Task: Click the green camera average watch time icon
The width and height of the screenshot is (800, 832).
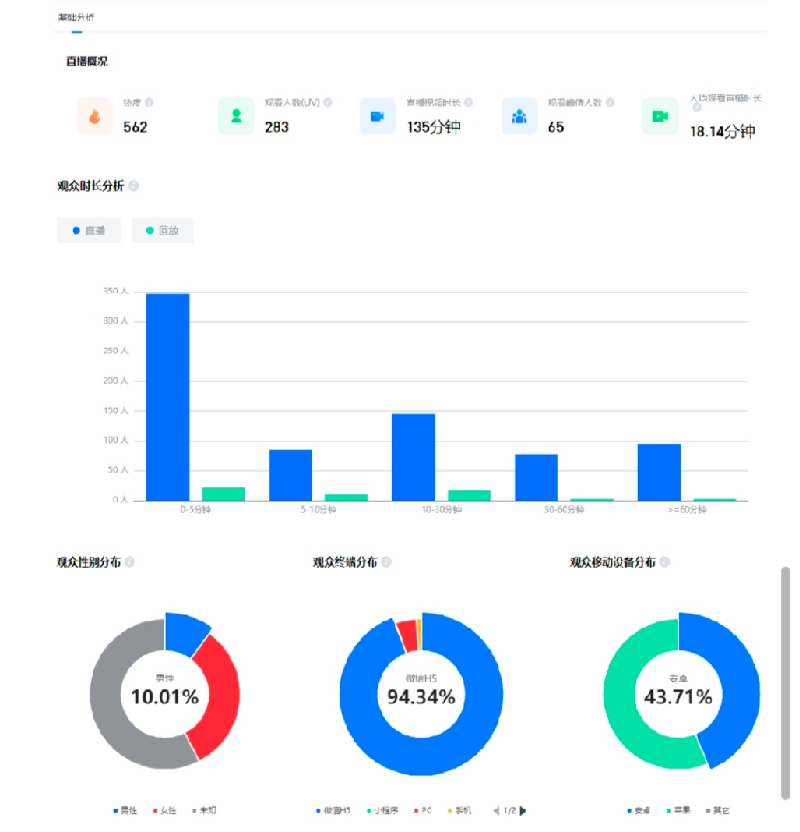Action: tap(660, 116)
